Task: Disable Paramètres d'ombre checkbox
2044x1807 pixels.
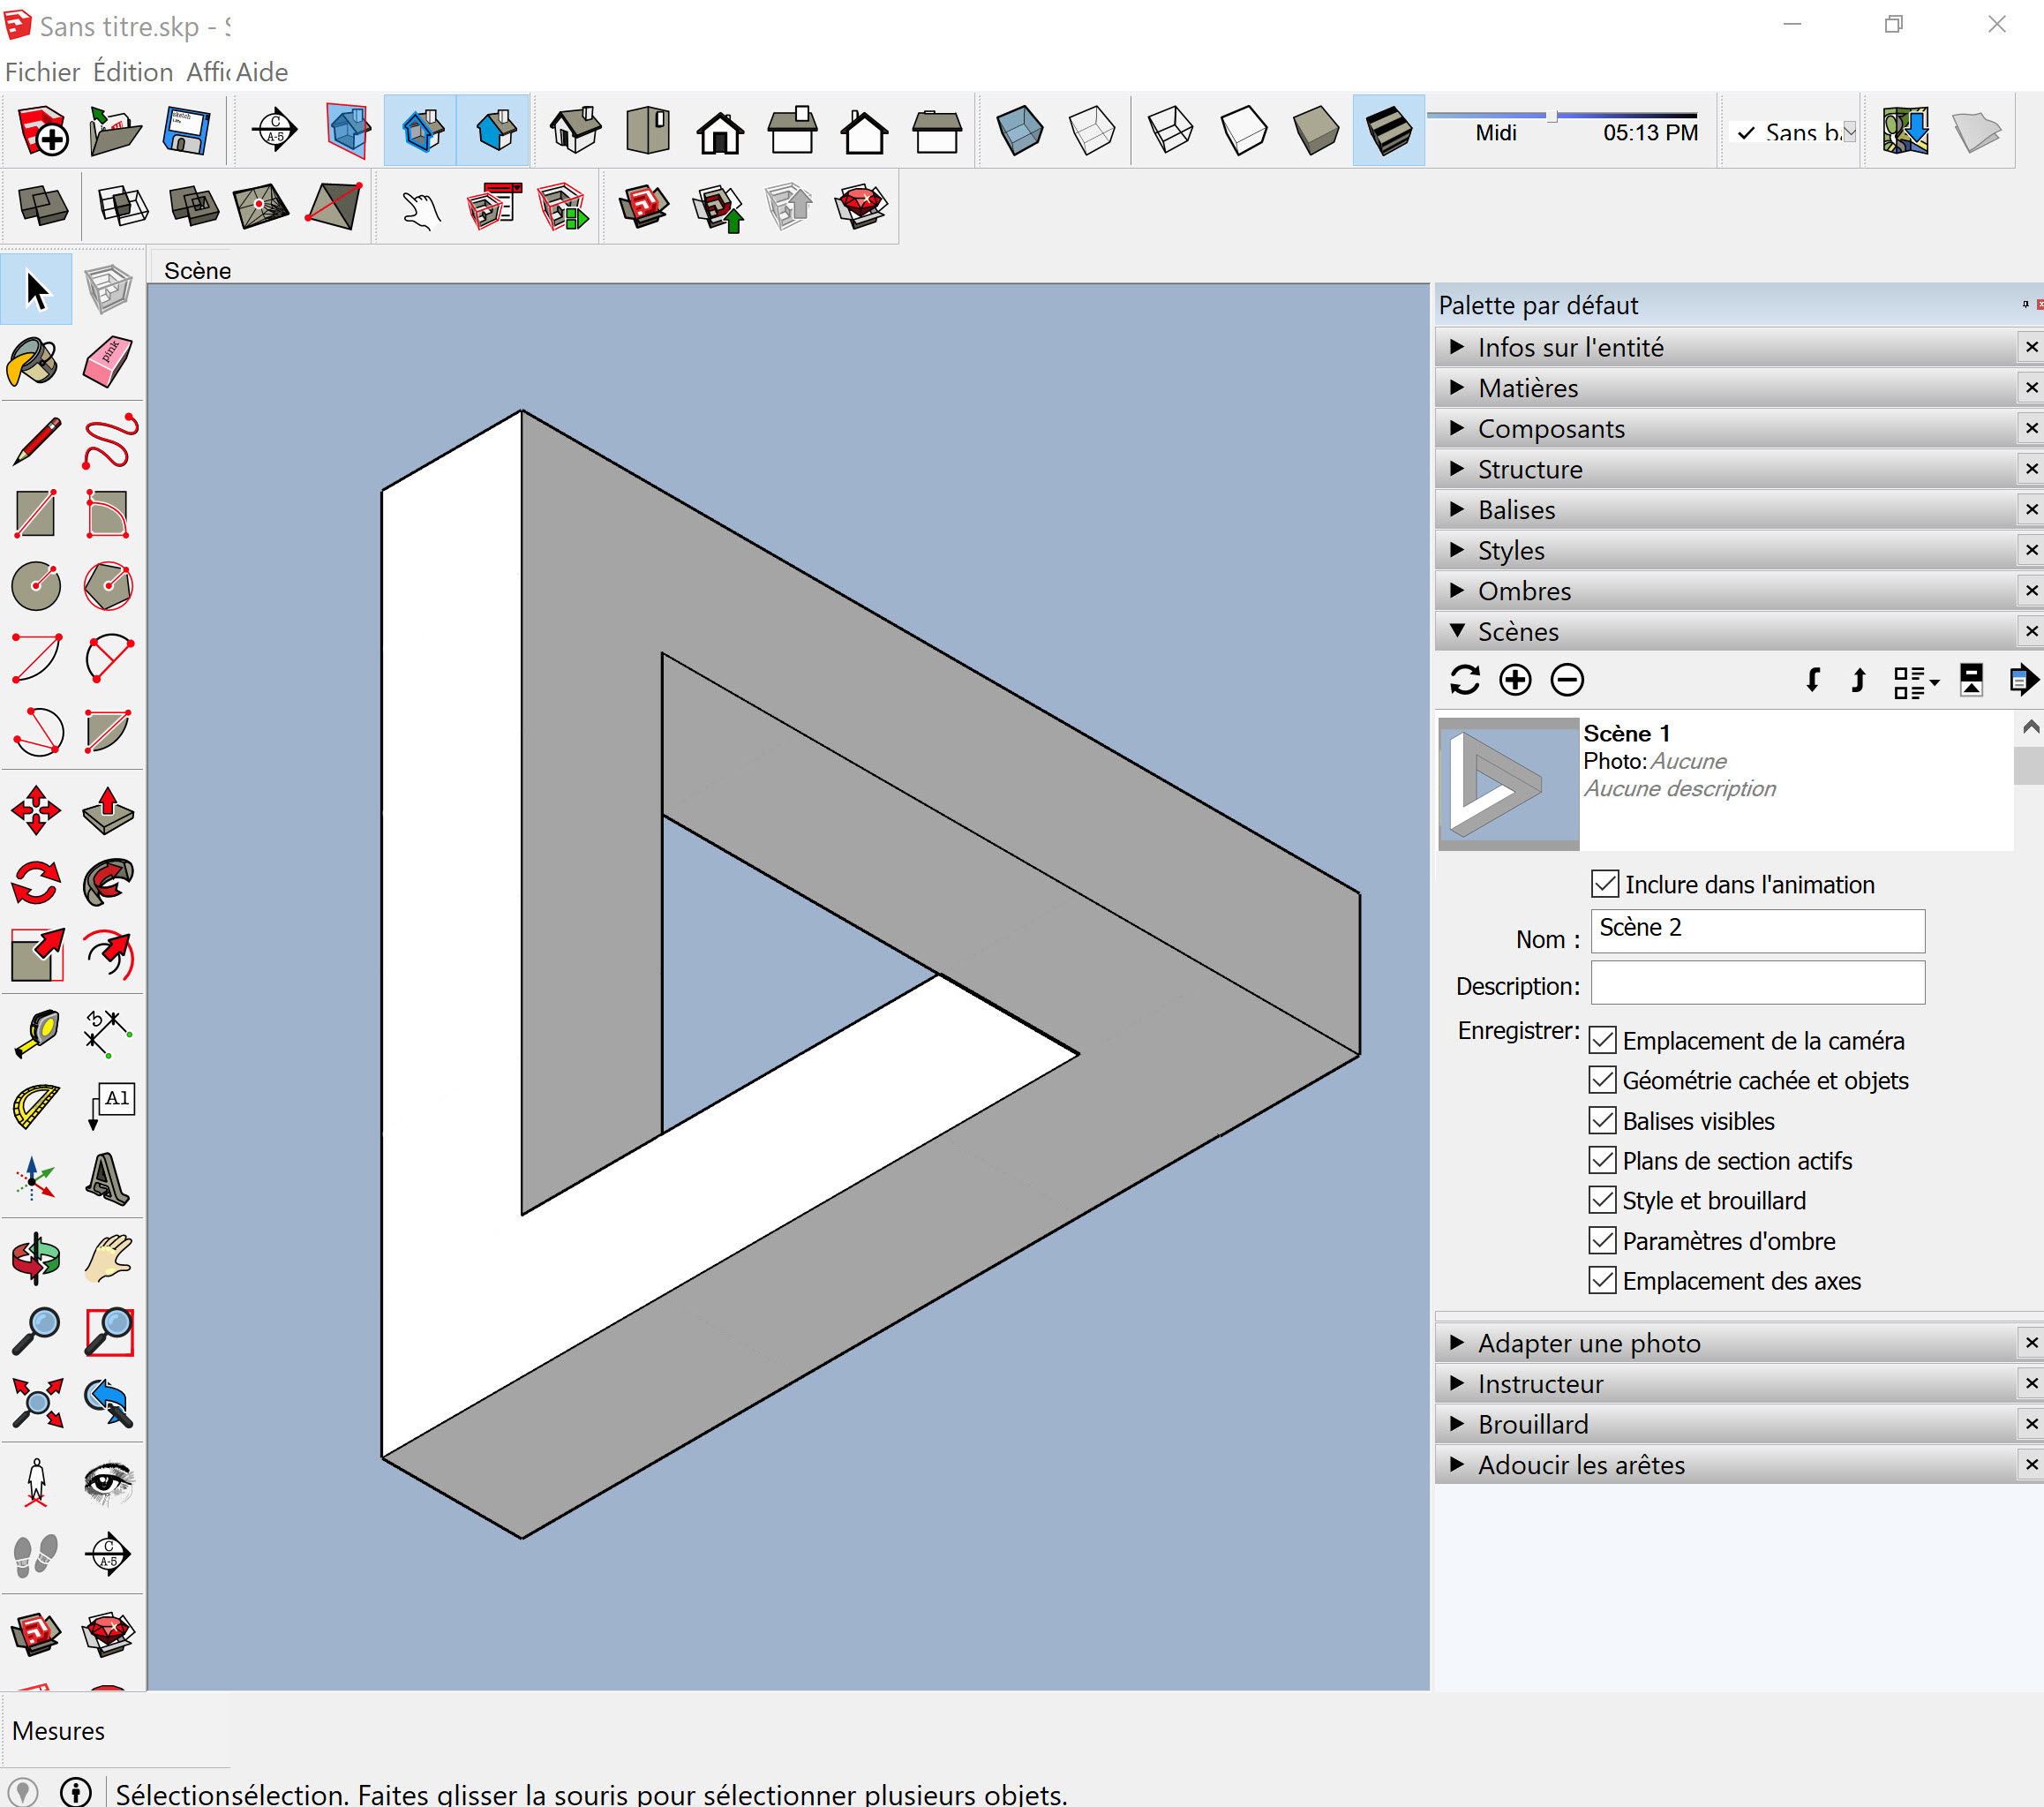Action: point(1602,1240)
